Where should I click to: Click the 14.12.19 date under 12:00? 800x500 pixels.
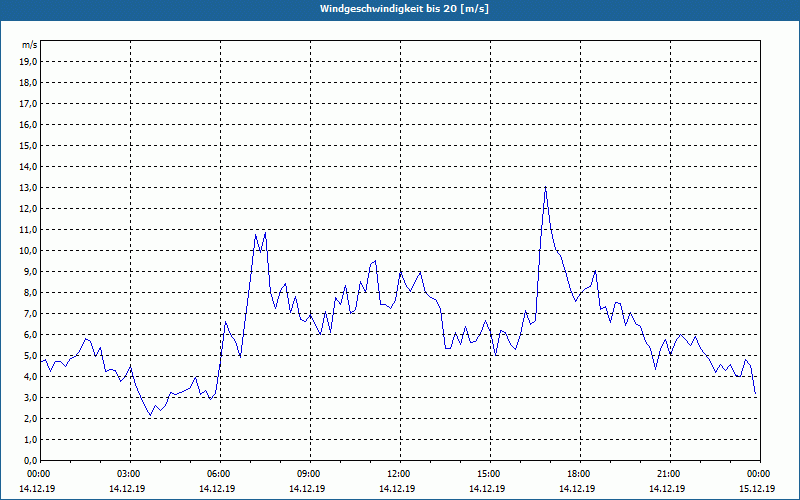(397, 488)
